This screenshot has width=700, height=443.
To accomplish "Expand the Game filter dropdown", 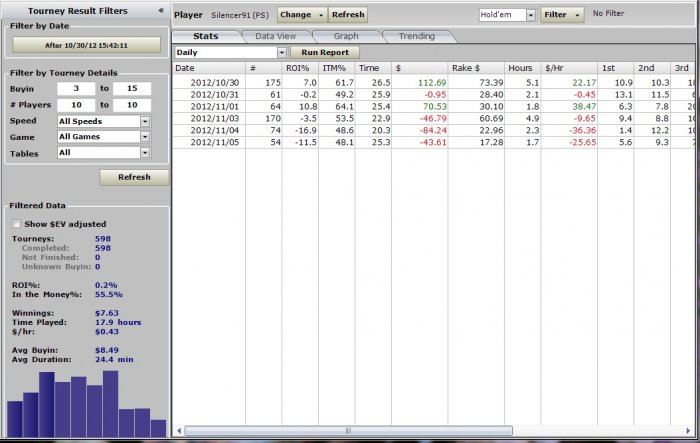I will tap(145, 137).
